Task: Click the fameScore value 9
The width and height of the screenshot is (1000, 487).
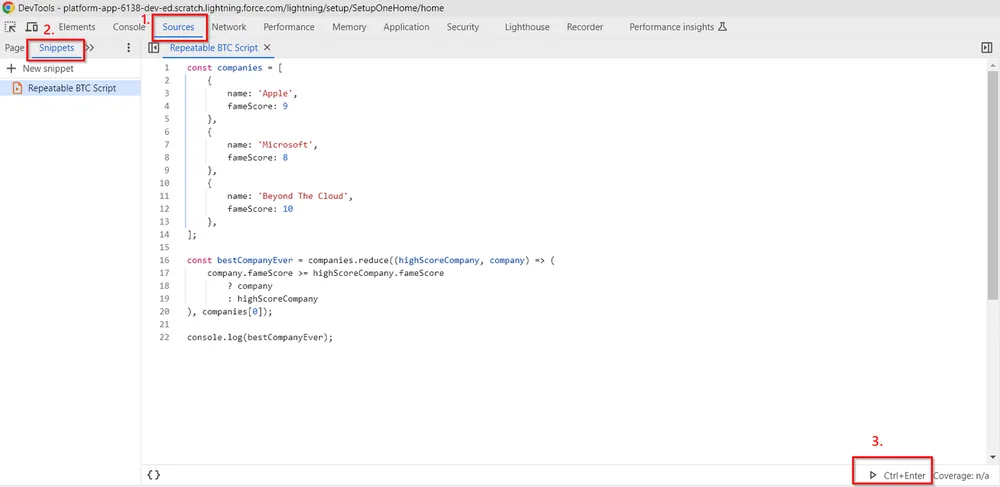Action: coord(286,106)
